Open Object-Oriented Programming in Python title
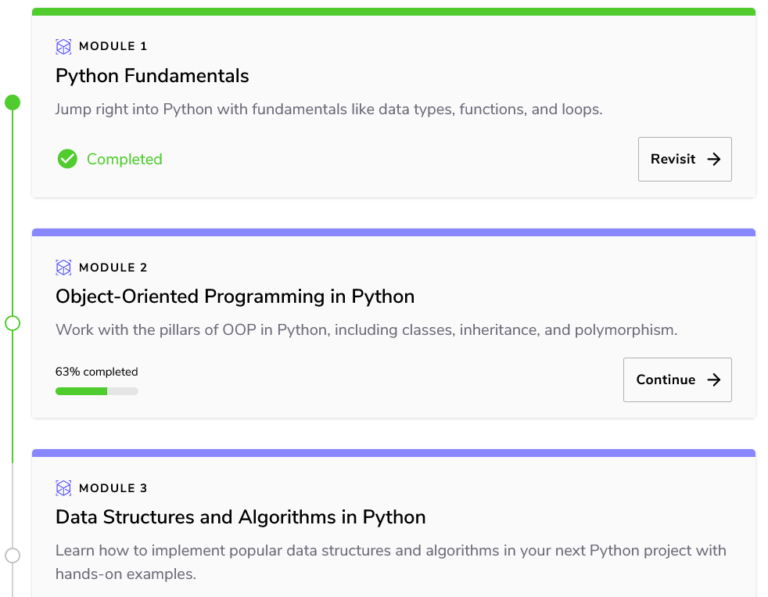Viewport: 768px width, 597px height. click(235, 297)
